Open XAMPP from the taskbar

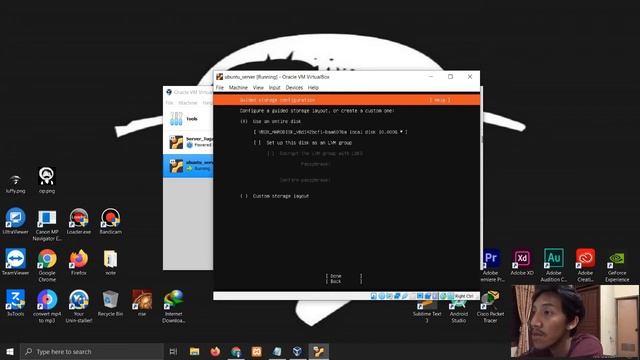[257, 351]
